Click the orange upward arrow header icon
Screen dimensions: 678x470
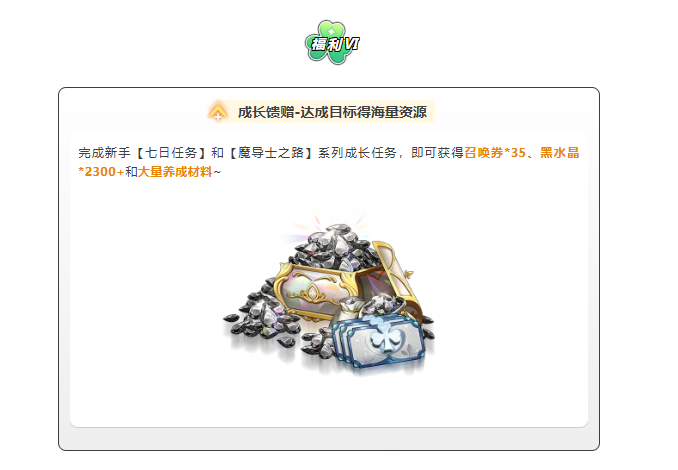pos(217,112)
